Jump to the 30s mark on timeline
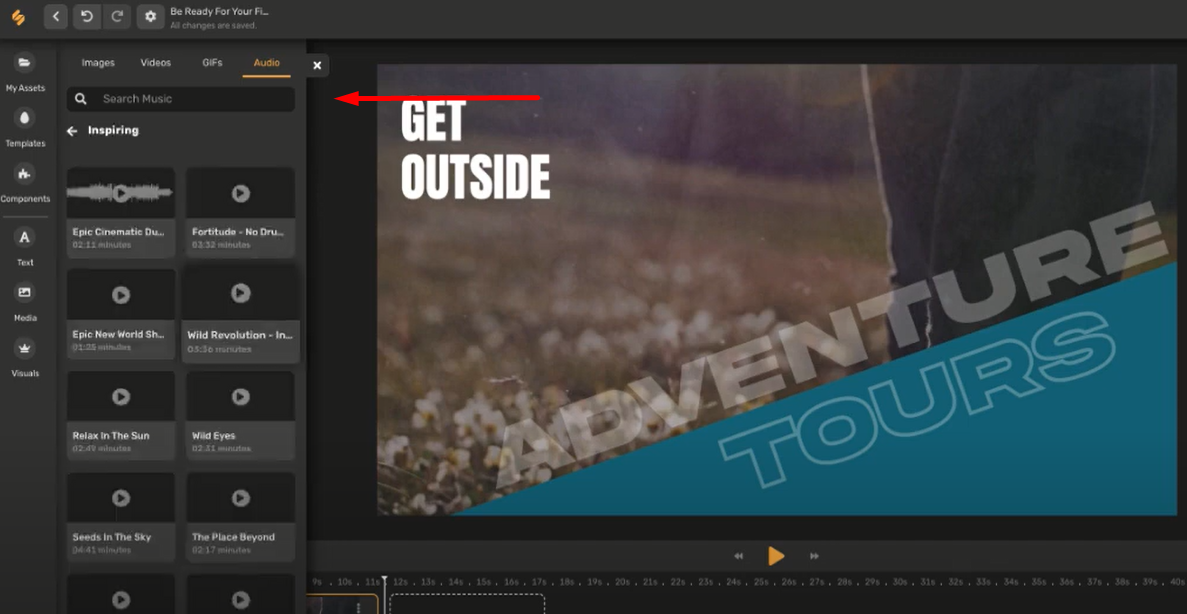The width and height of the screenshot is (1187, 614). (x=901, y=582)
